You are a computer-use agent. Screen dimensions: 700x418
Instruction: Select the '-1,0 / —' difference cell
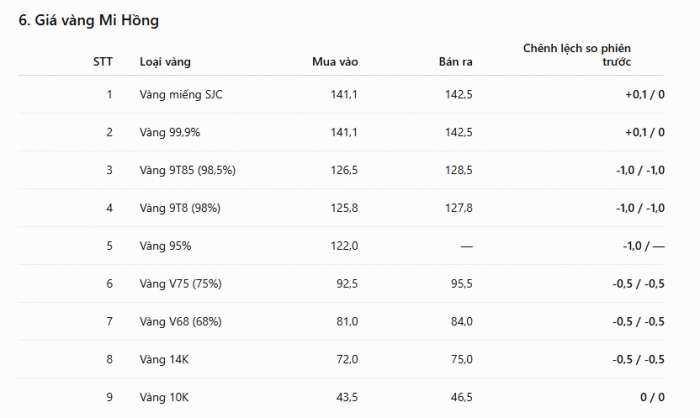pos(644,246)
